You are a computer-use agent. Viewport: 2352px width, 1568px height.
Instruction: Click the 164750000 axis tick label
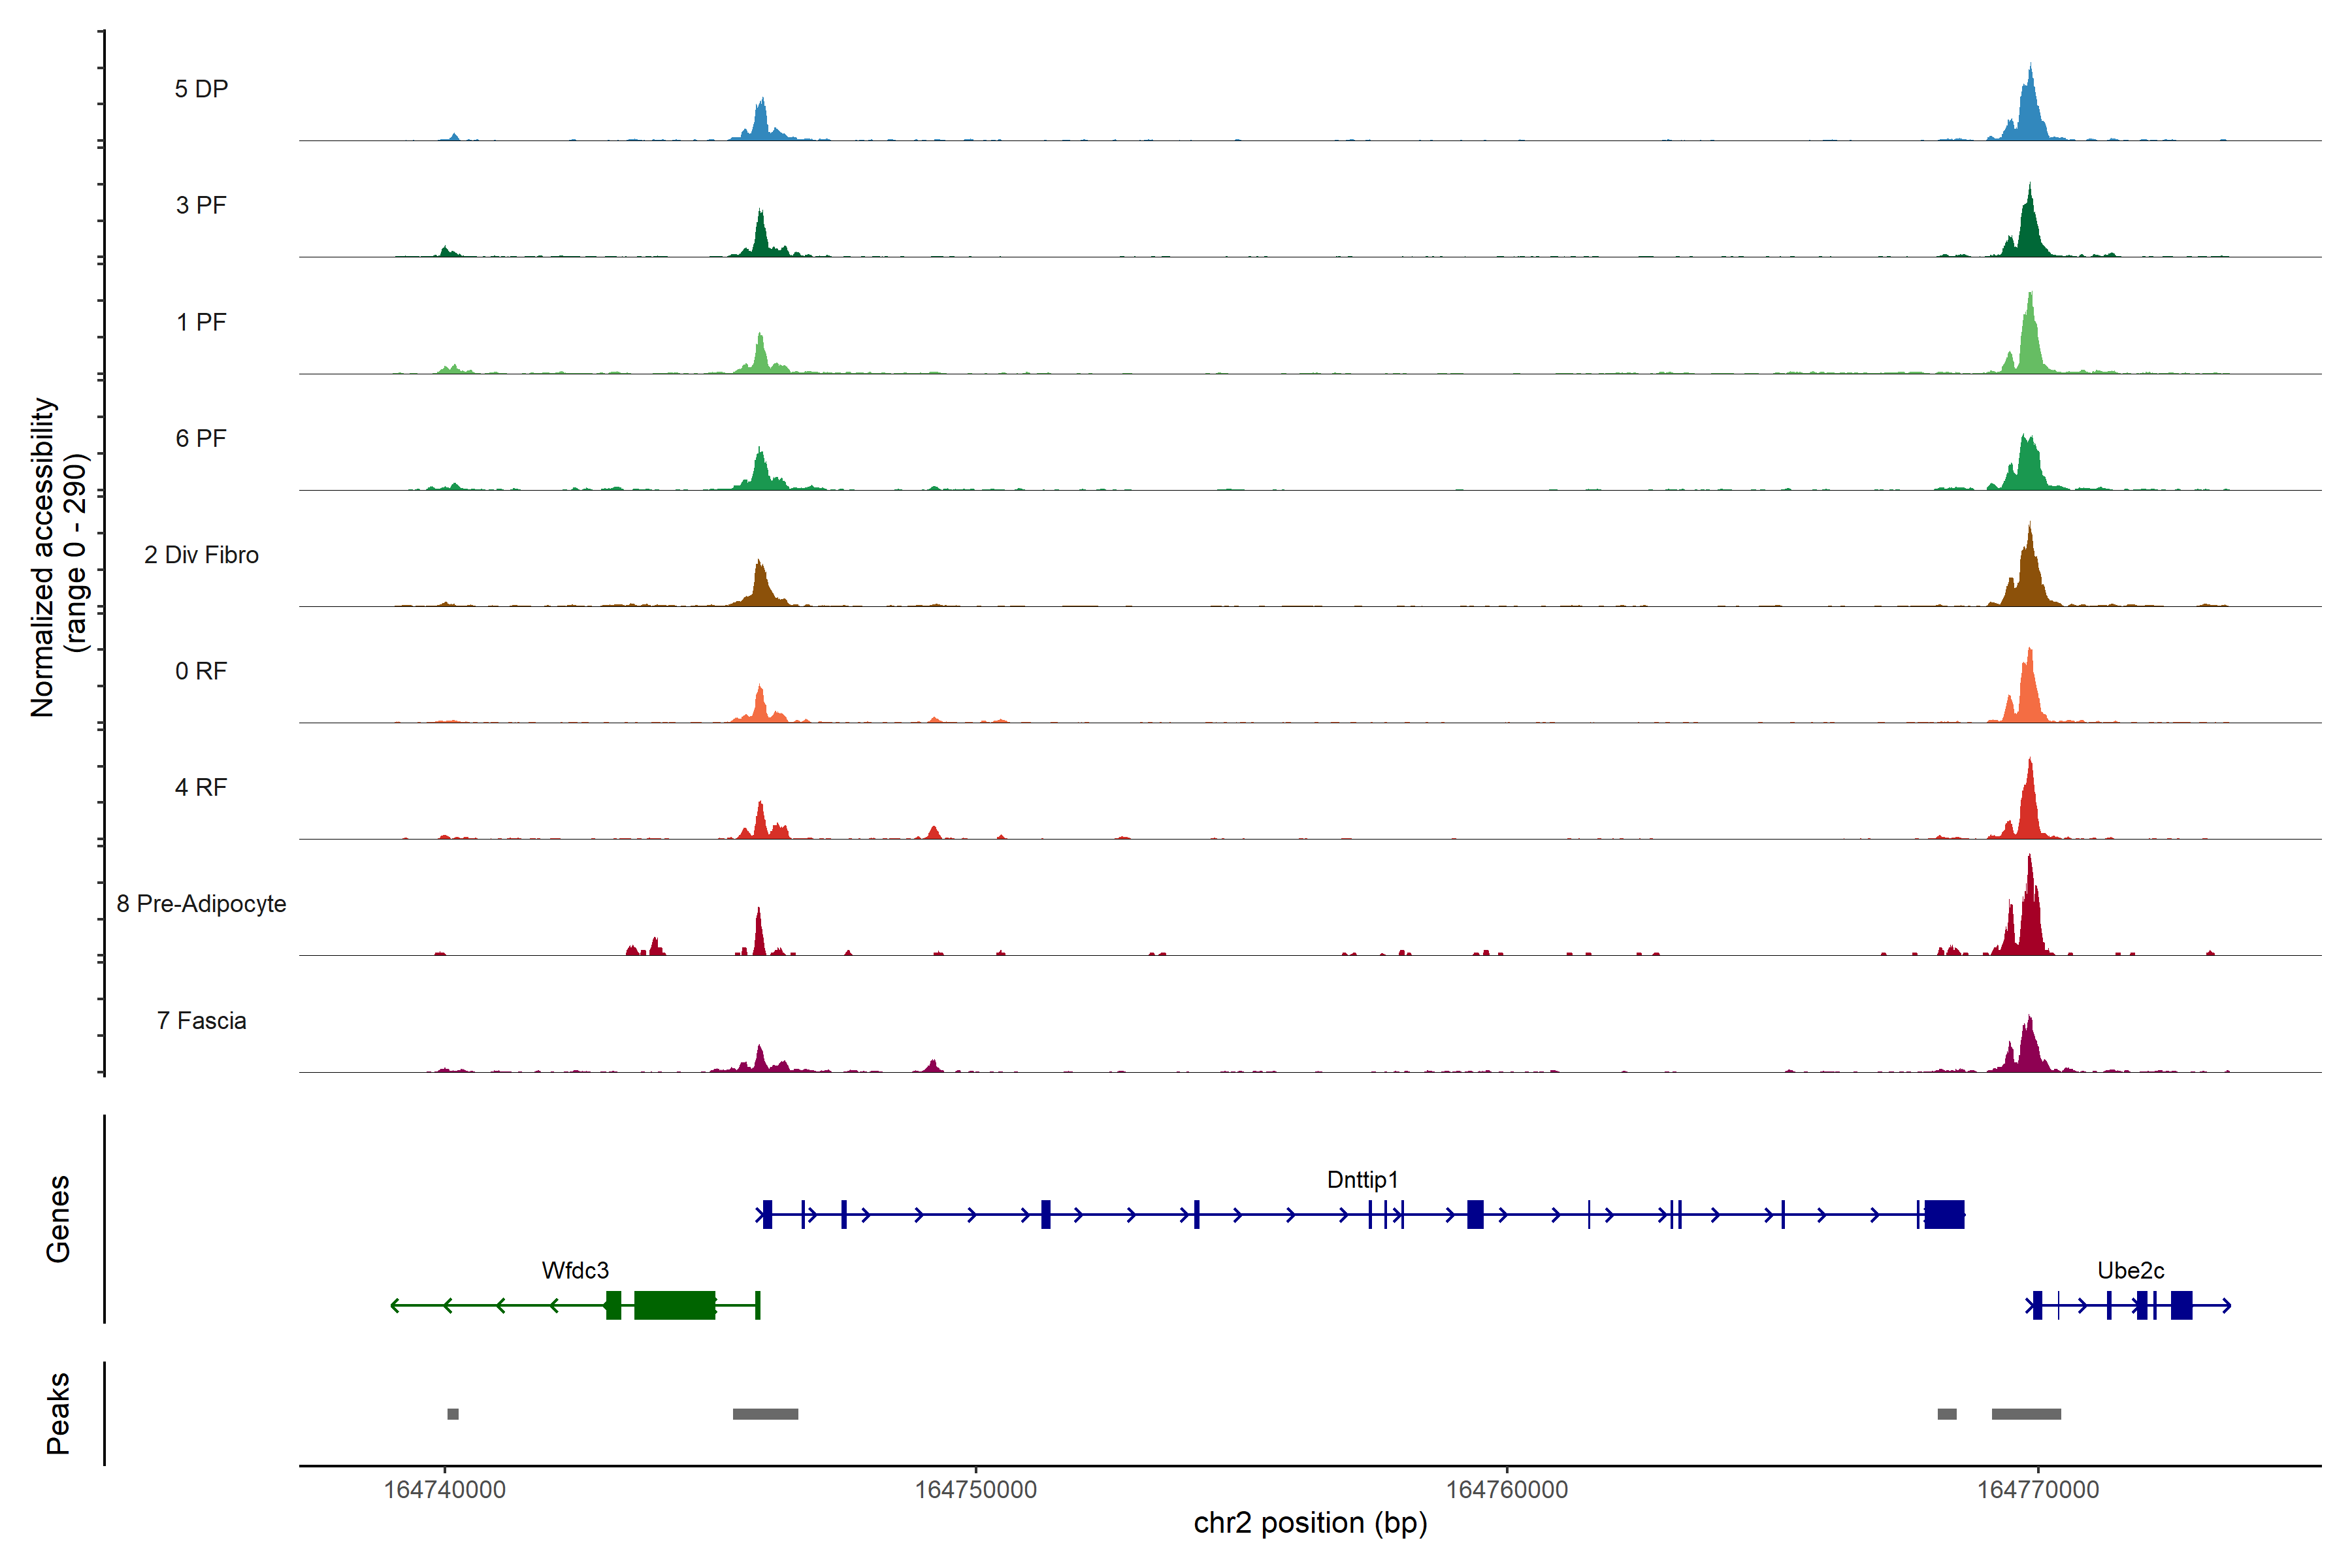coord(975,1489)
